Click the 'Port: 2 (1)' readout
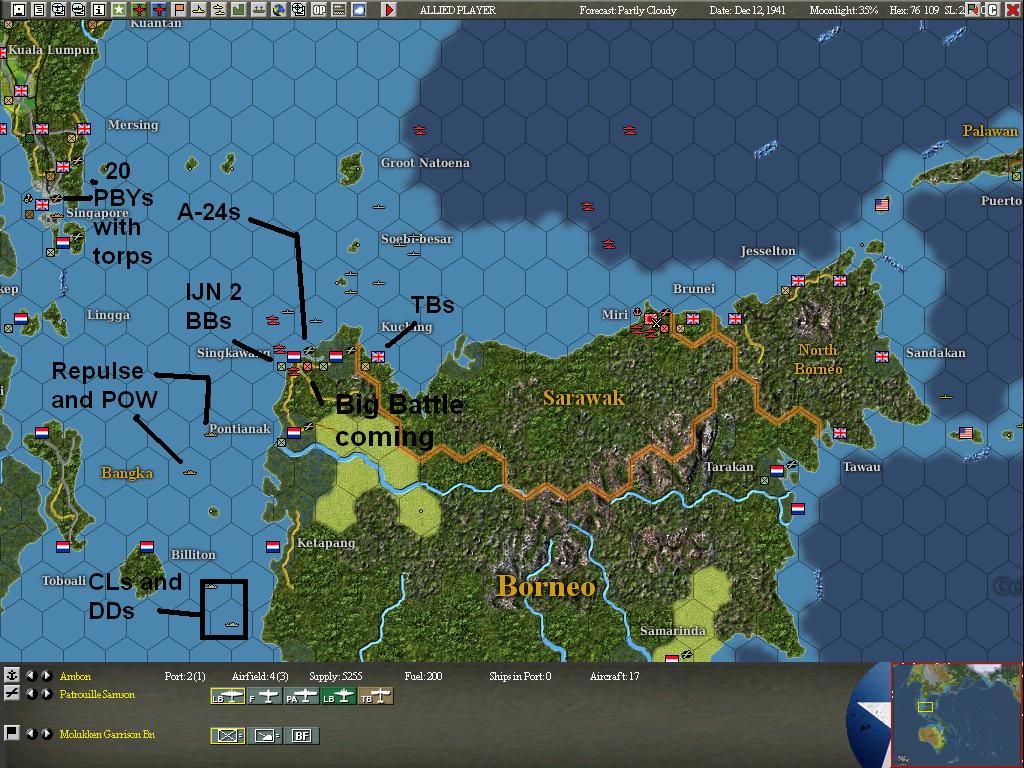 click(x=185, y=676)
